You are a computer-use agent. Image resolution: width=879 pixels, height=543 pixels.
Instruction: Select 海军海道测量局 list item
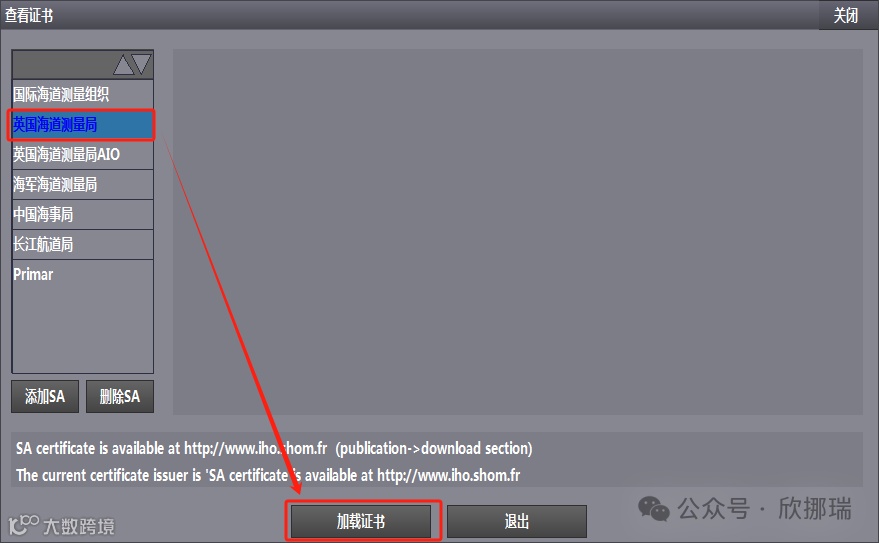(x=82, y=184)
